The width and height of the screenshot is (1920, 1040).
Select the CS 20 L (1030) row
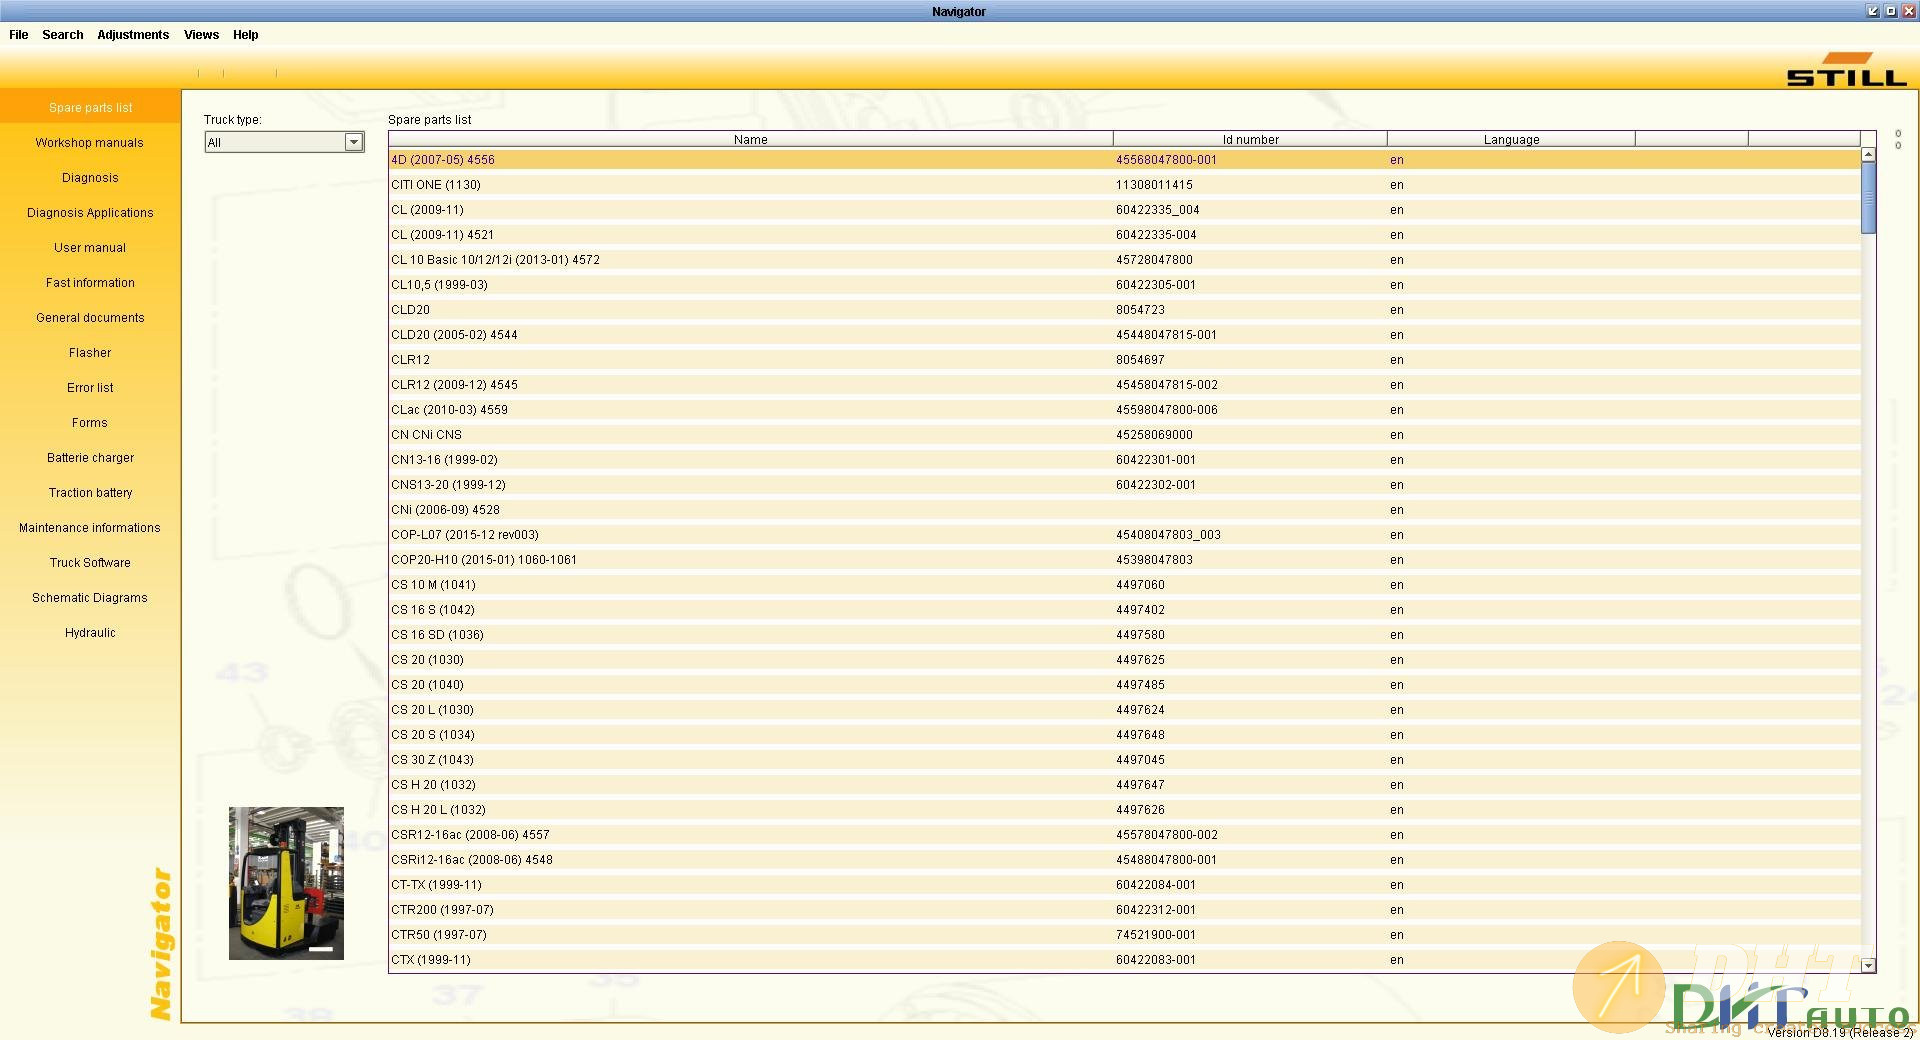(1124, 710)
